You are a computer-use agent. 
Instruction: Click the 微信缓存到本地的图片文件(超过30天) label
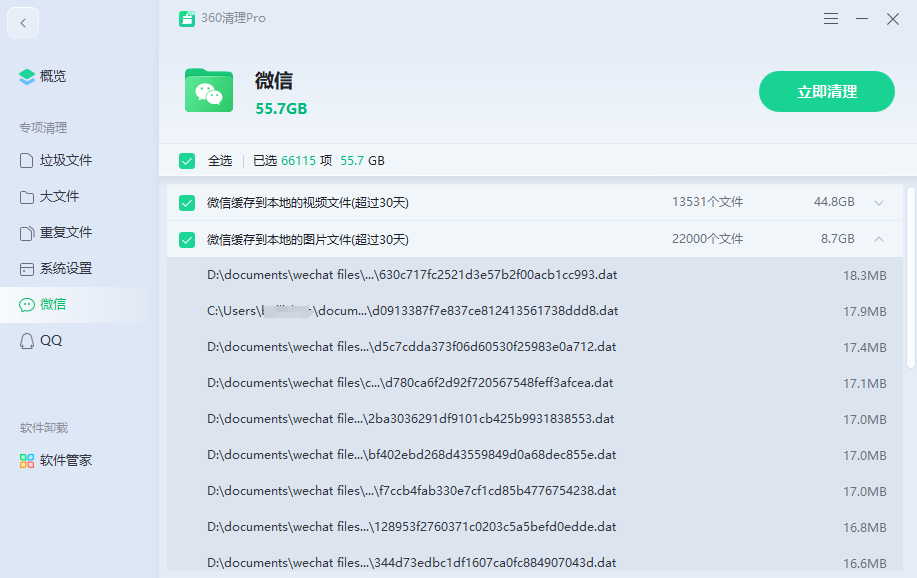click(x=308, y=240)
